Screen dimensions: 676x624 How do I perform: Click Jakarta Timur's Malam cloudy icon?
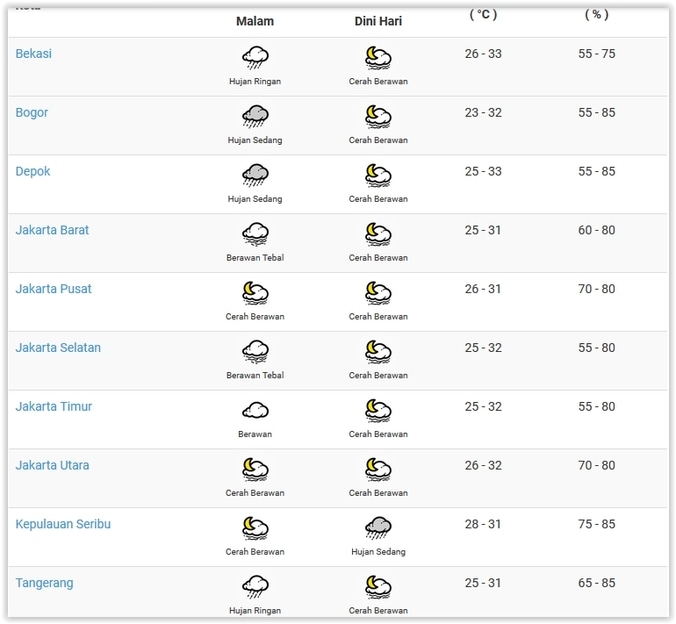[x=255, y=410]
